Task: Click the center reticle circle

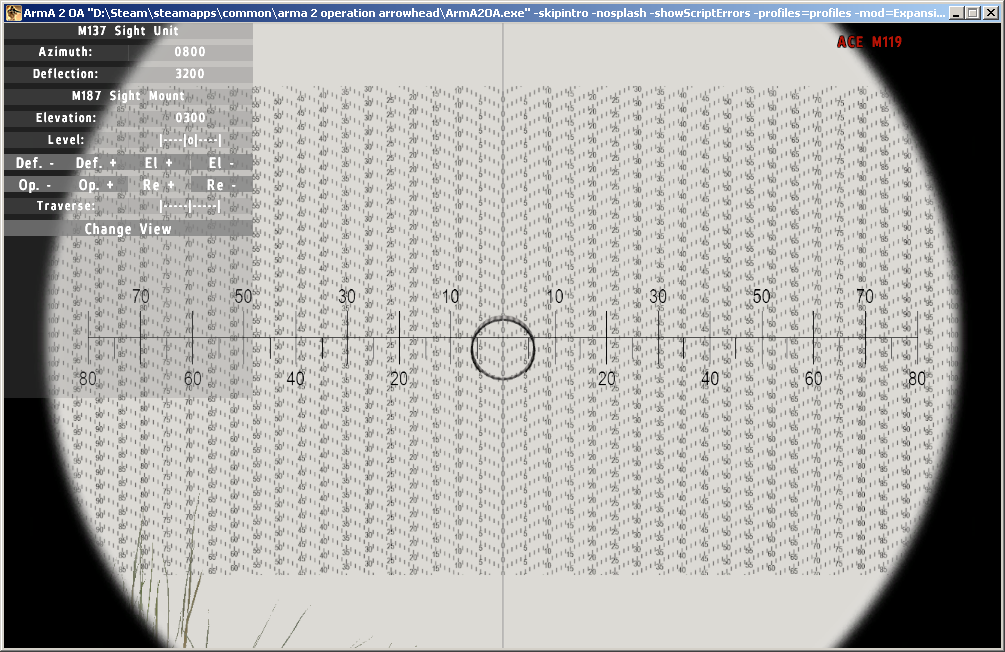Action: [503, 350]
